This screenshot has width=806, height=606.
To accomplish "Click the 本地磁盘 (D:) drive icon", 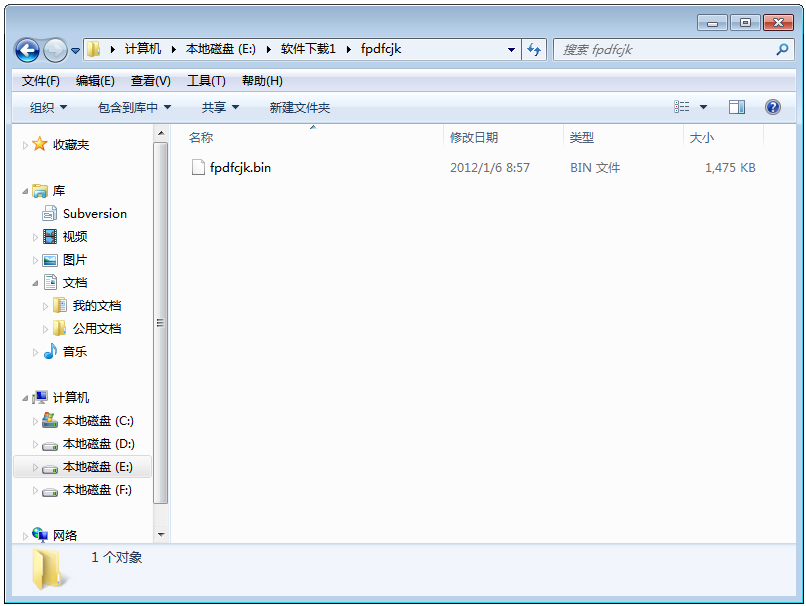I will [x=50, y=445].
